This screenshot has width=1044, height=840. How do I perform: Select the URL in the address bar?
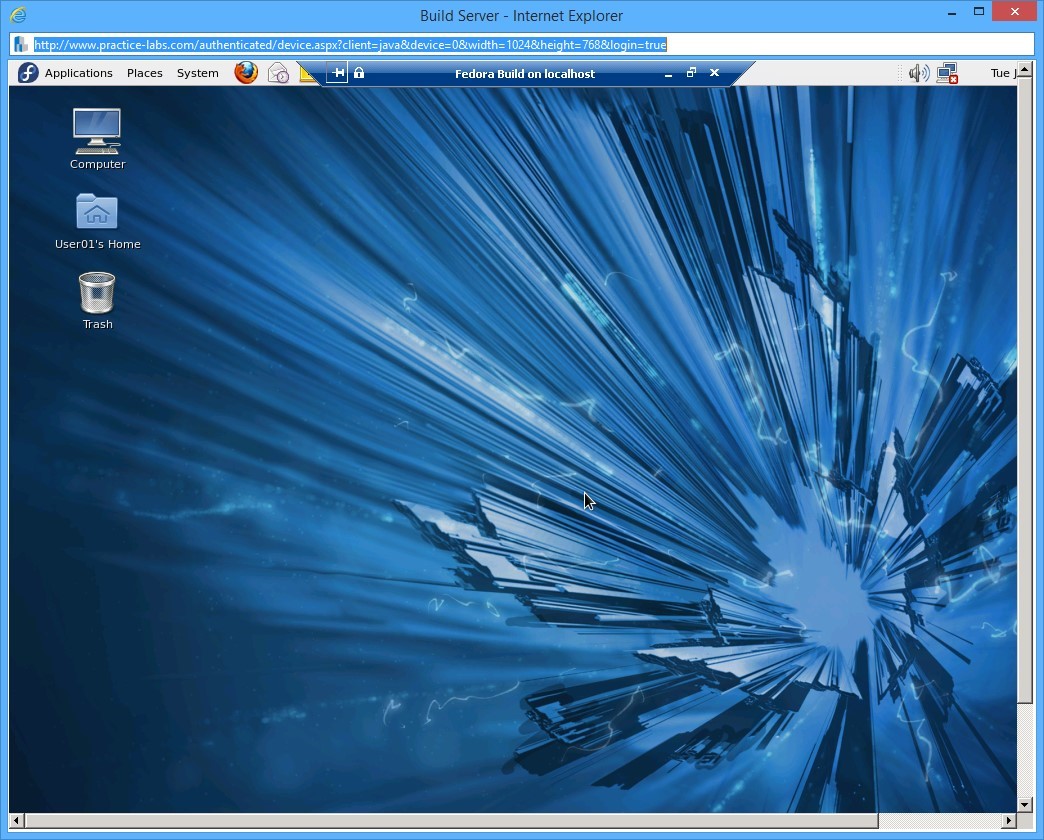[349, 44]
